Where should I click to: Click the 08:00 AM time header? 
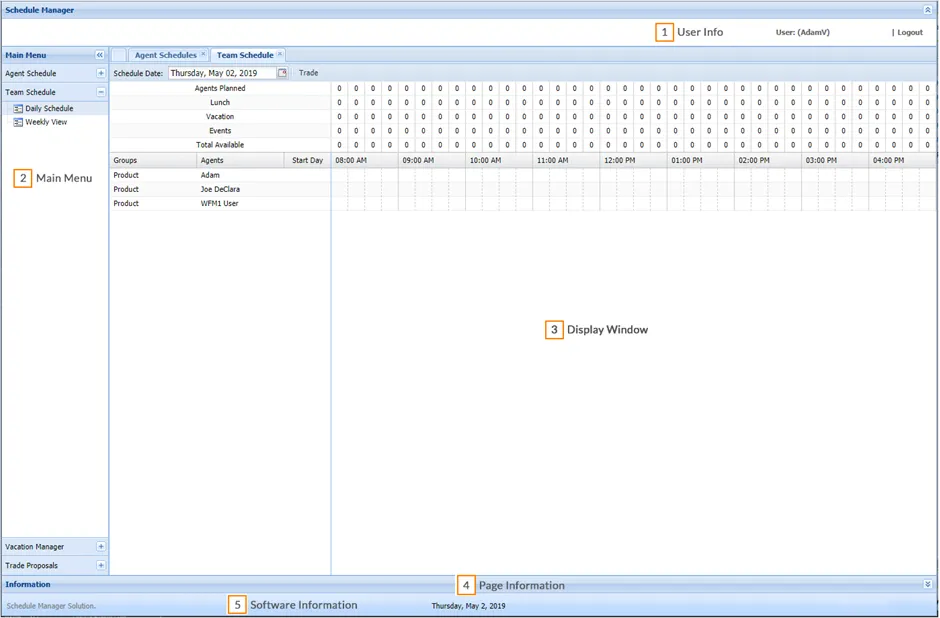coord(365,161)
